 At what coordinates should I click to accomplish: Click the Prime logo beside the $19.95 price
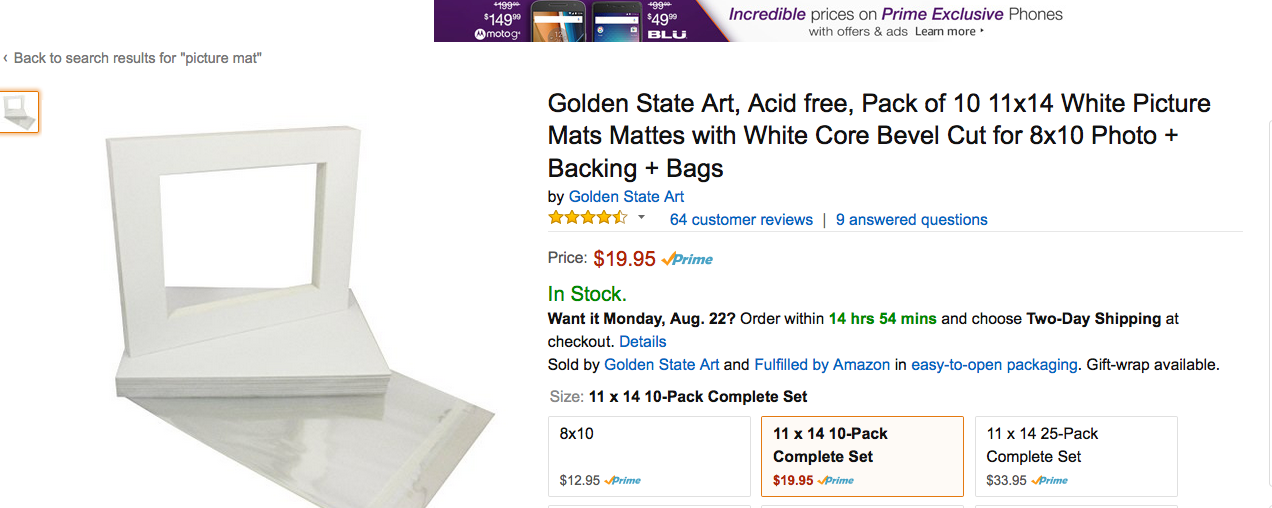pos(687,259)
